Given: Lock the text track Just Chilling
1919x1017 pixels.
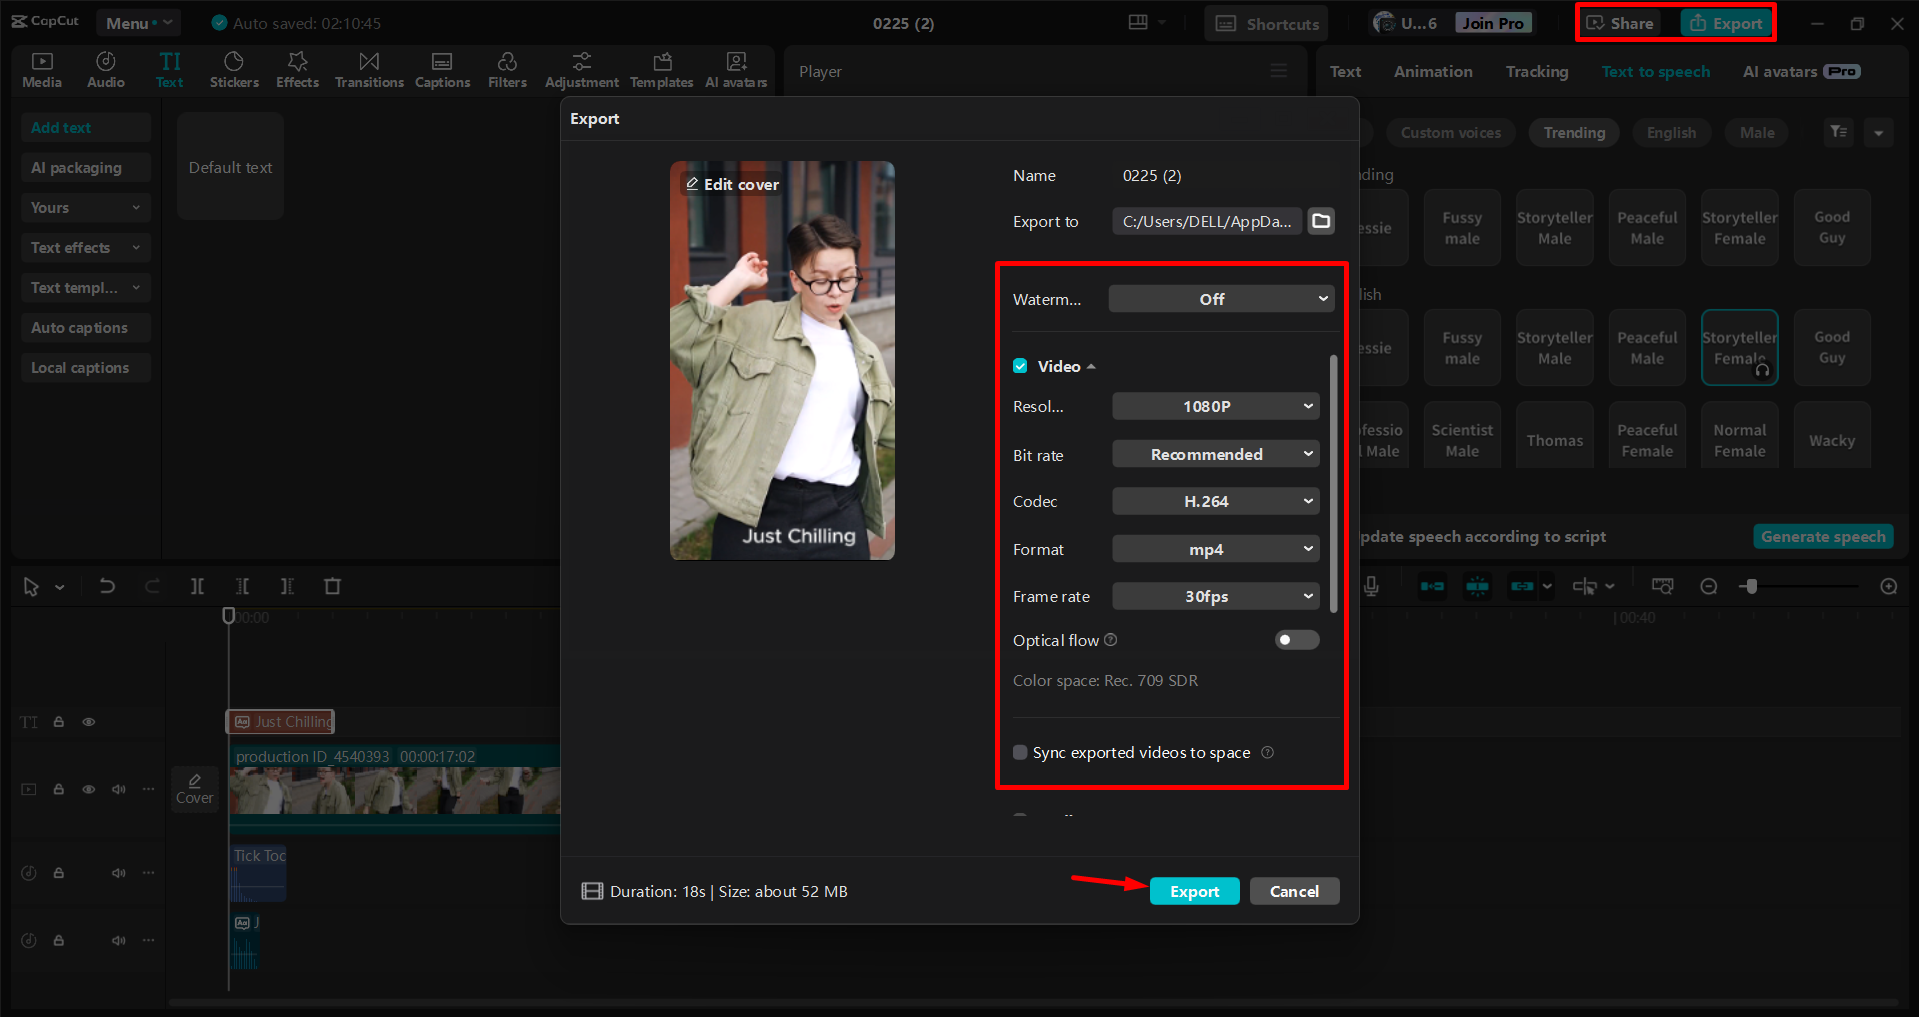Looking at the screenshot, I should (59, 722).
